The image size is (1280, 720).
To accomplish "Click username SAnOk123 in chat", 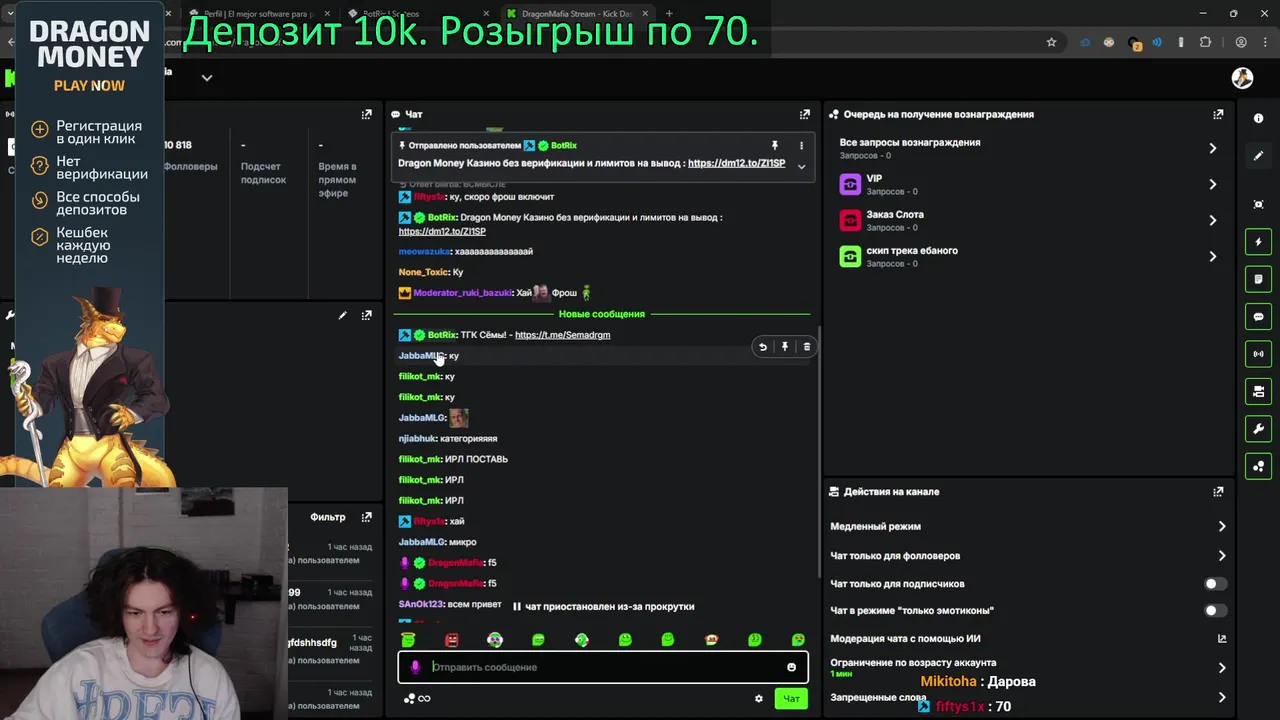I will click(x=421, y=605).
